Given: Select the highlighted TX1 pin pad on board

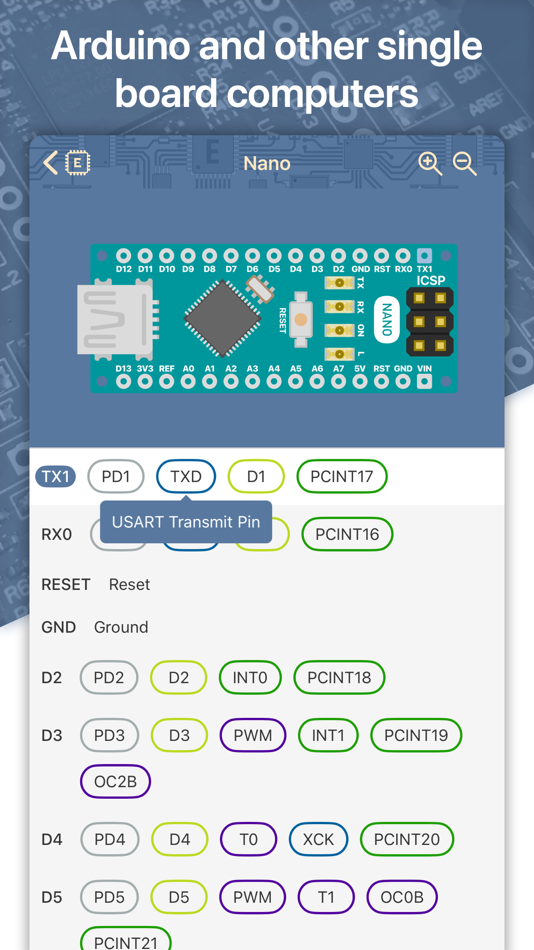Looking at the screenshot, I should (425, 256).
